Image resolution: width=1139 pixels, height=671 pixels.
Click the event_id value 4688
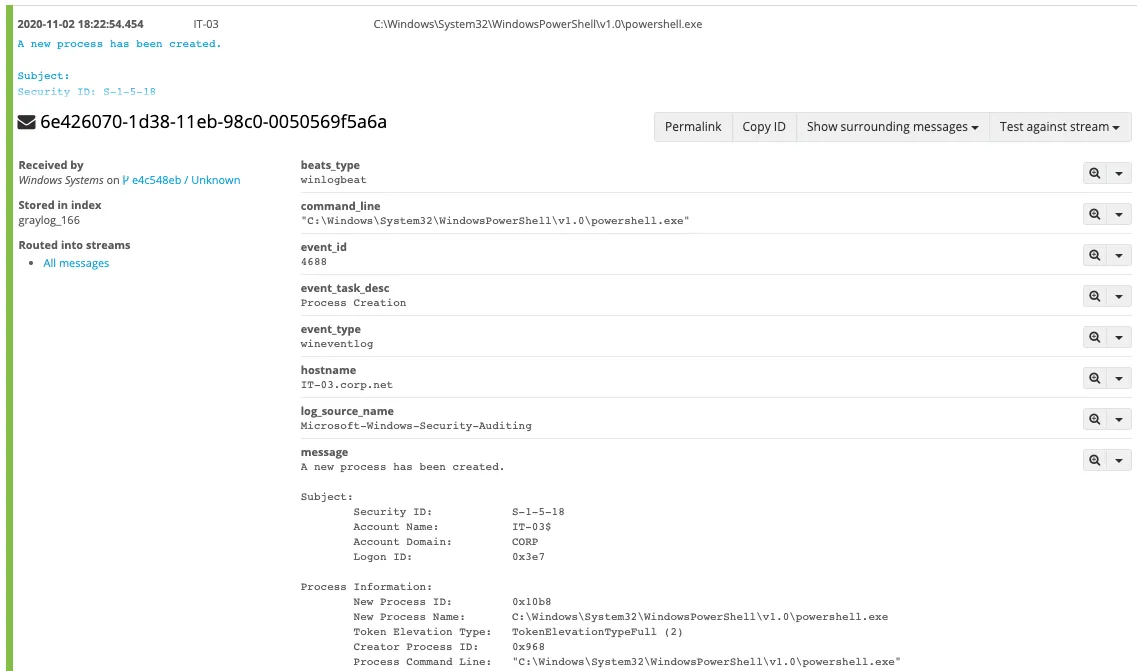pos(314,261)
